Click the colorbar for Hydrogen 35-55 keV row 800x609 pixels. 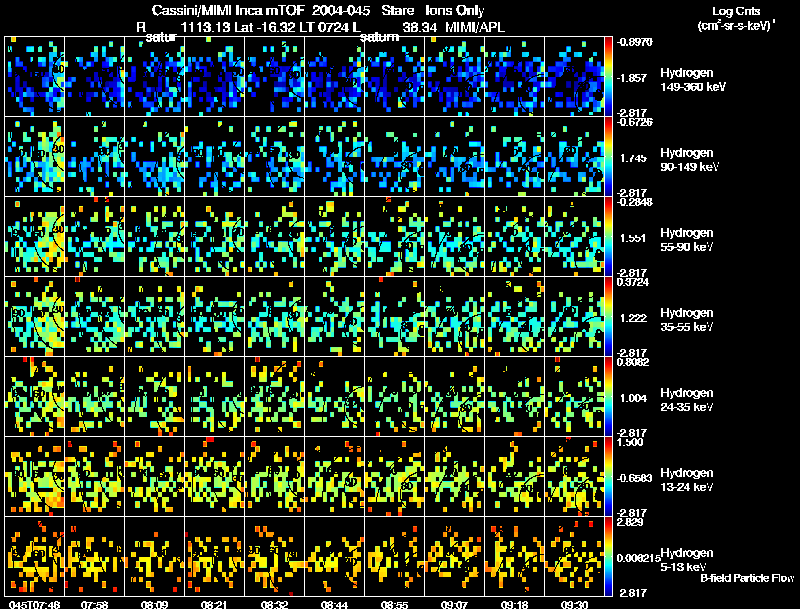[x=608, y=317]
